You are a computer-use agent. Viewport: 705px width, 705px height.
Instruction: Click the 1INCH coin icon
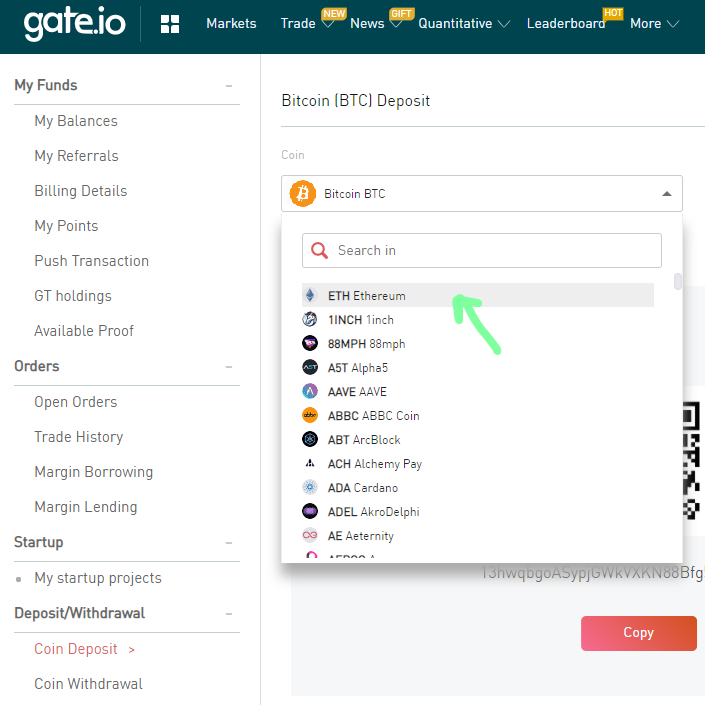tap(310, 320)
